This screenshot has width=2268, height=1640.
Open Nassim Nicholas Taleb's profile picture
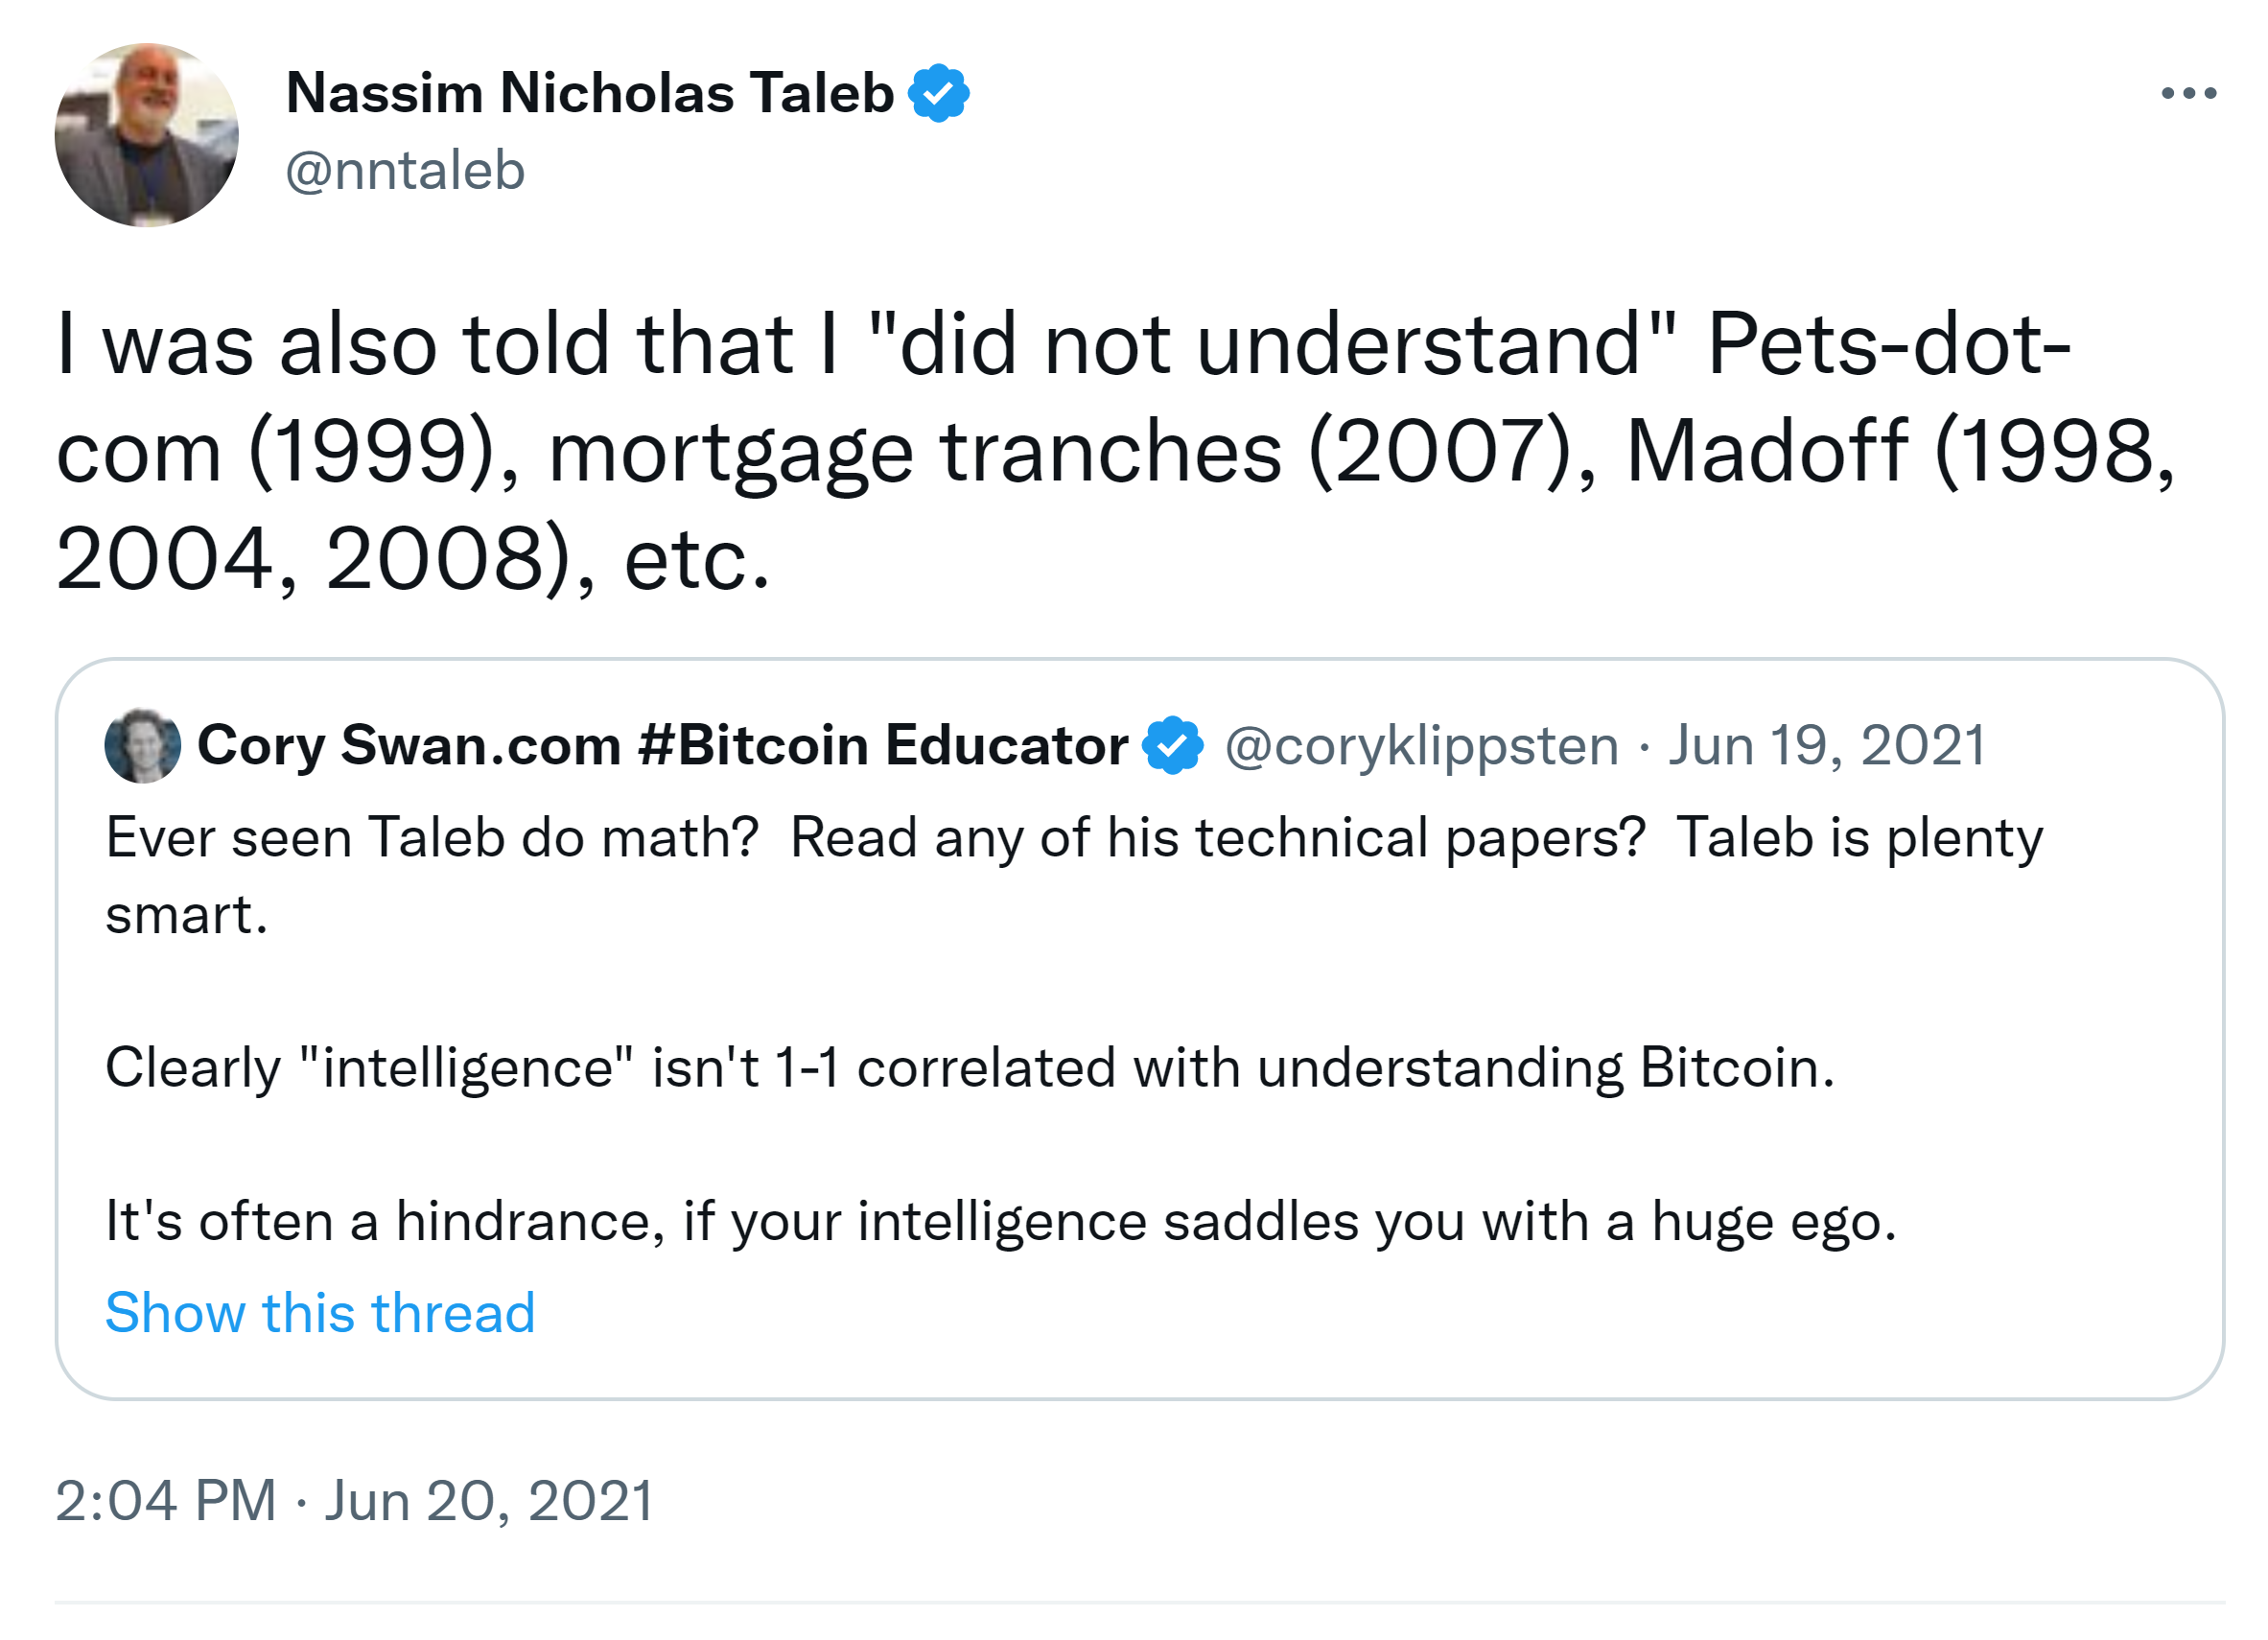pos(146,135)
